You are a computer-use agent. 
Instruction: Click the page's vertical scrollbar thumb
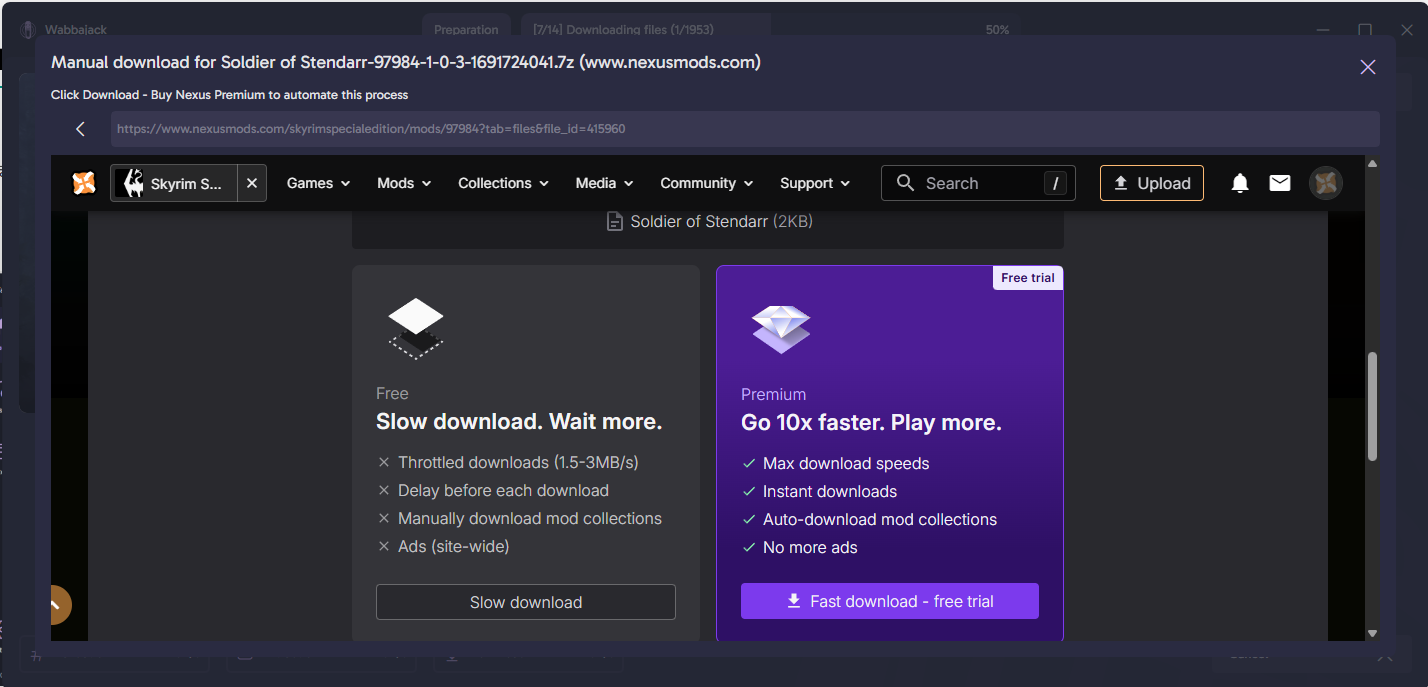[x=1372, y=407]
